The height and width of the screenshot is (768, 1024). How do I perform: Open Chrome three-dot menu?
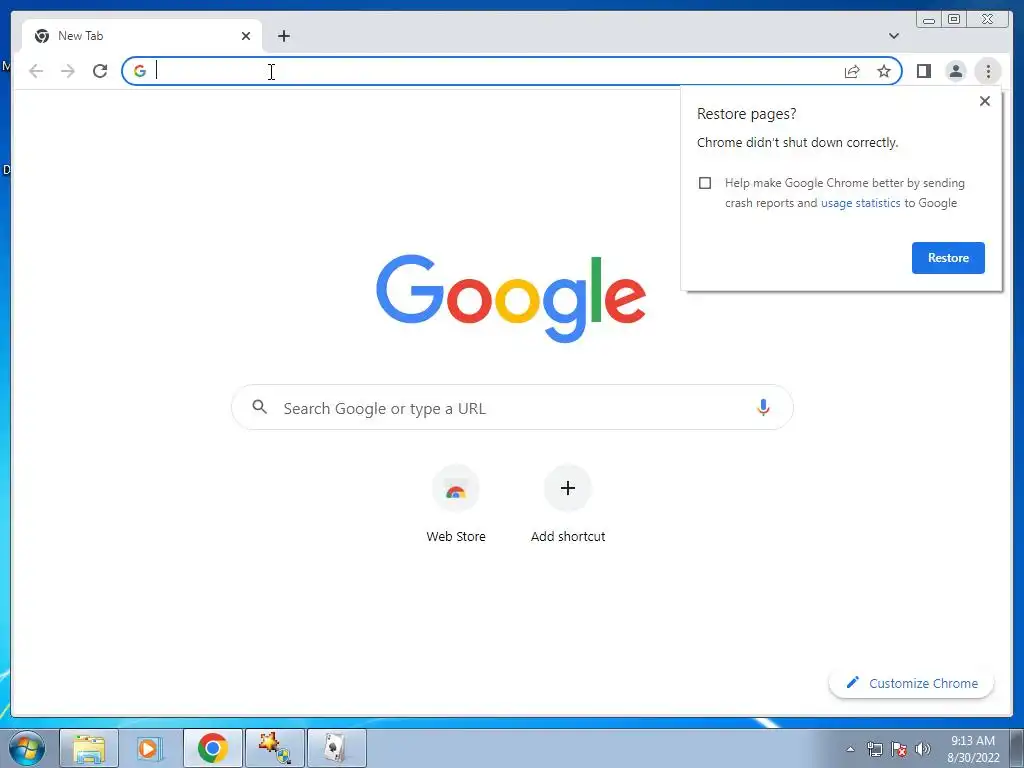coord(988,71)
